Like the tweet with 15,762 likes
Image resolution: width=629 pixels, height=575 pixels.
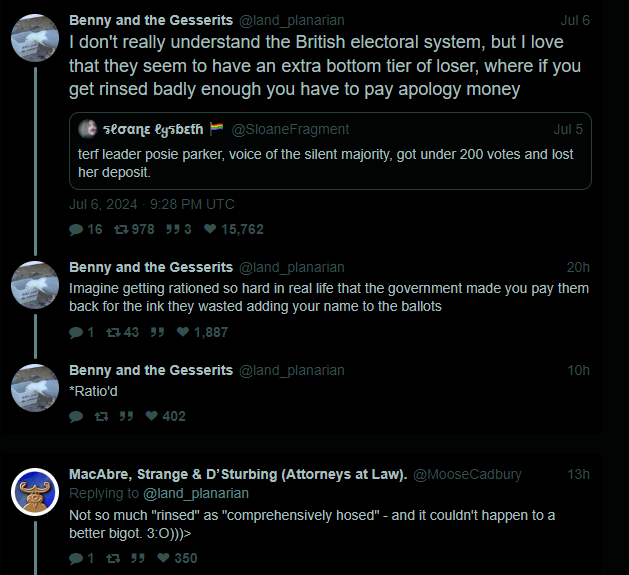tap(210, 229)
